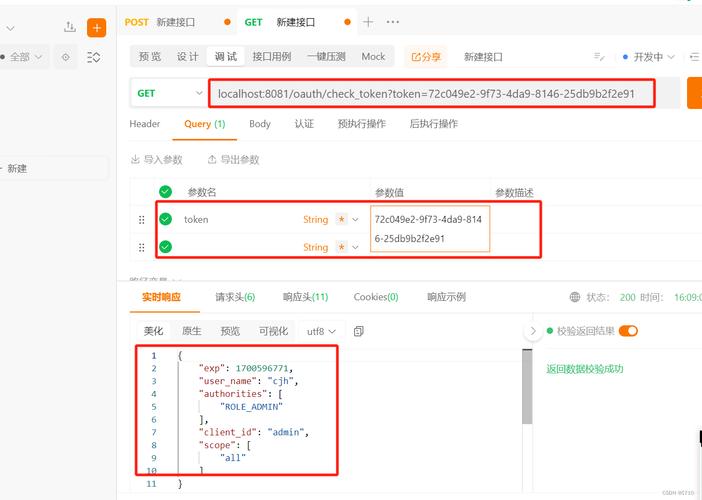Open the 开发中 status dropdown
The width and height of the screenshot is (702, 500).
[x=649, y=57]
